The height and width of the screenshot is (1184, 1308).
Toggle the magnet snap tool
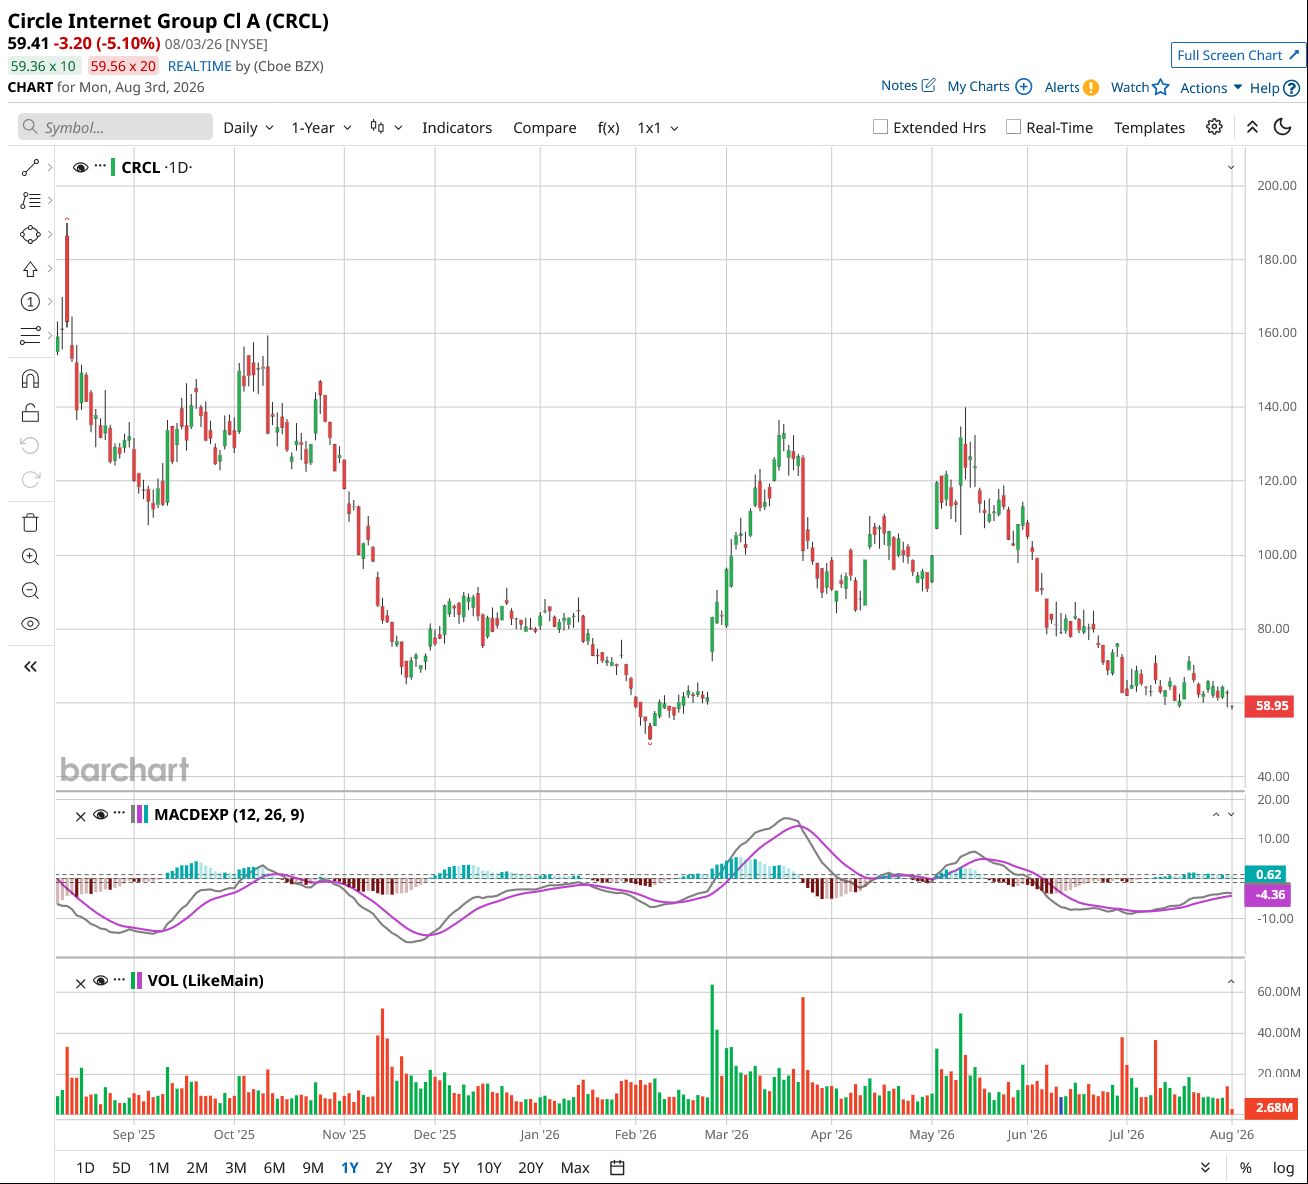pyautogui.click(x=30, y=378)
